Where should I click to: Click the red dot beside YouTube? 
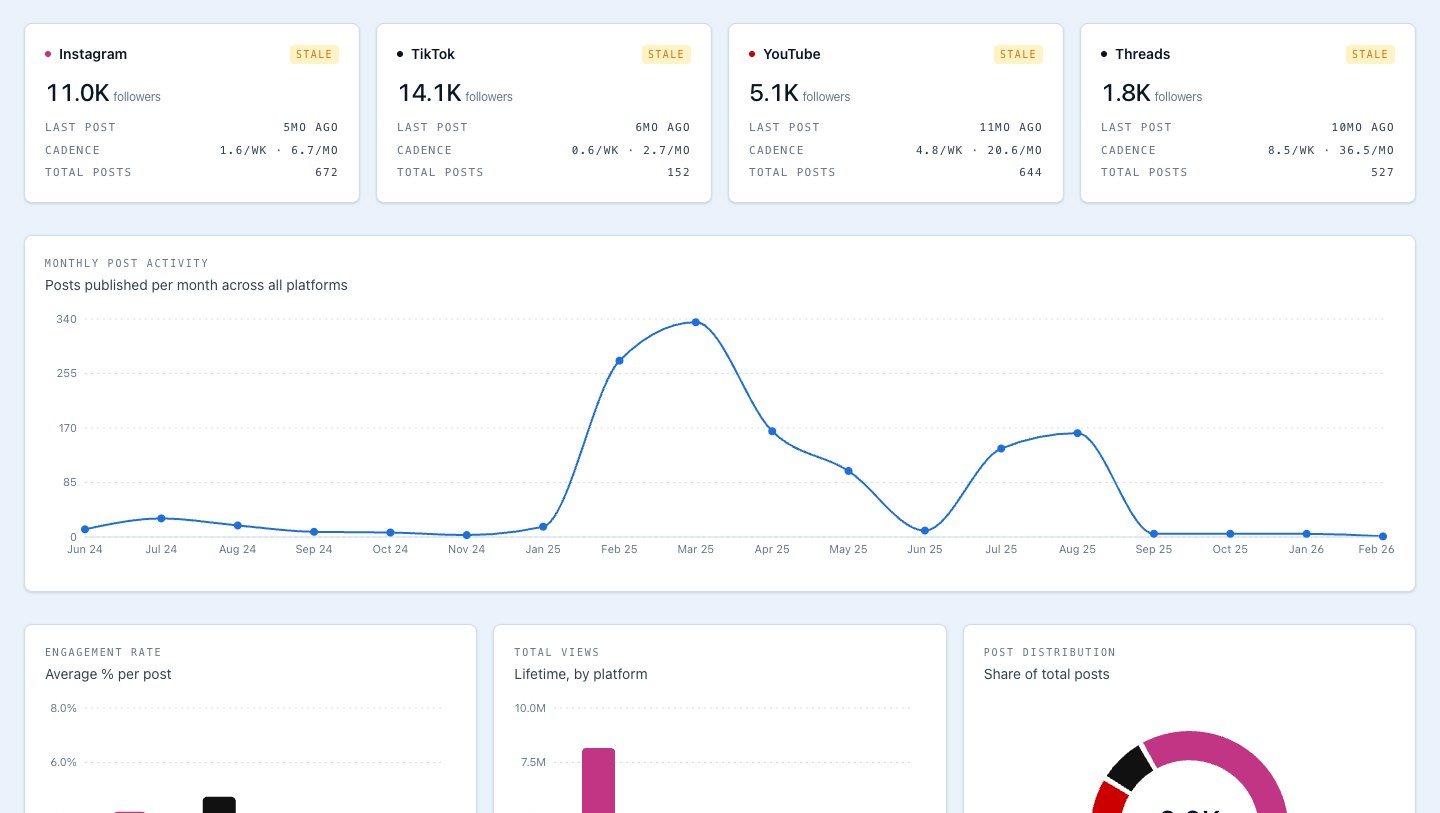pyautogui.click(x=752, y=54)
